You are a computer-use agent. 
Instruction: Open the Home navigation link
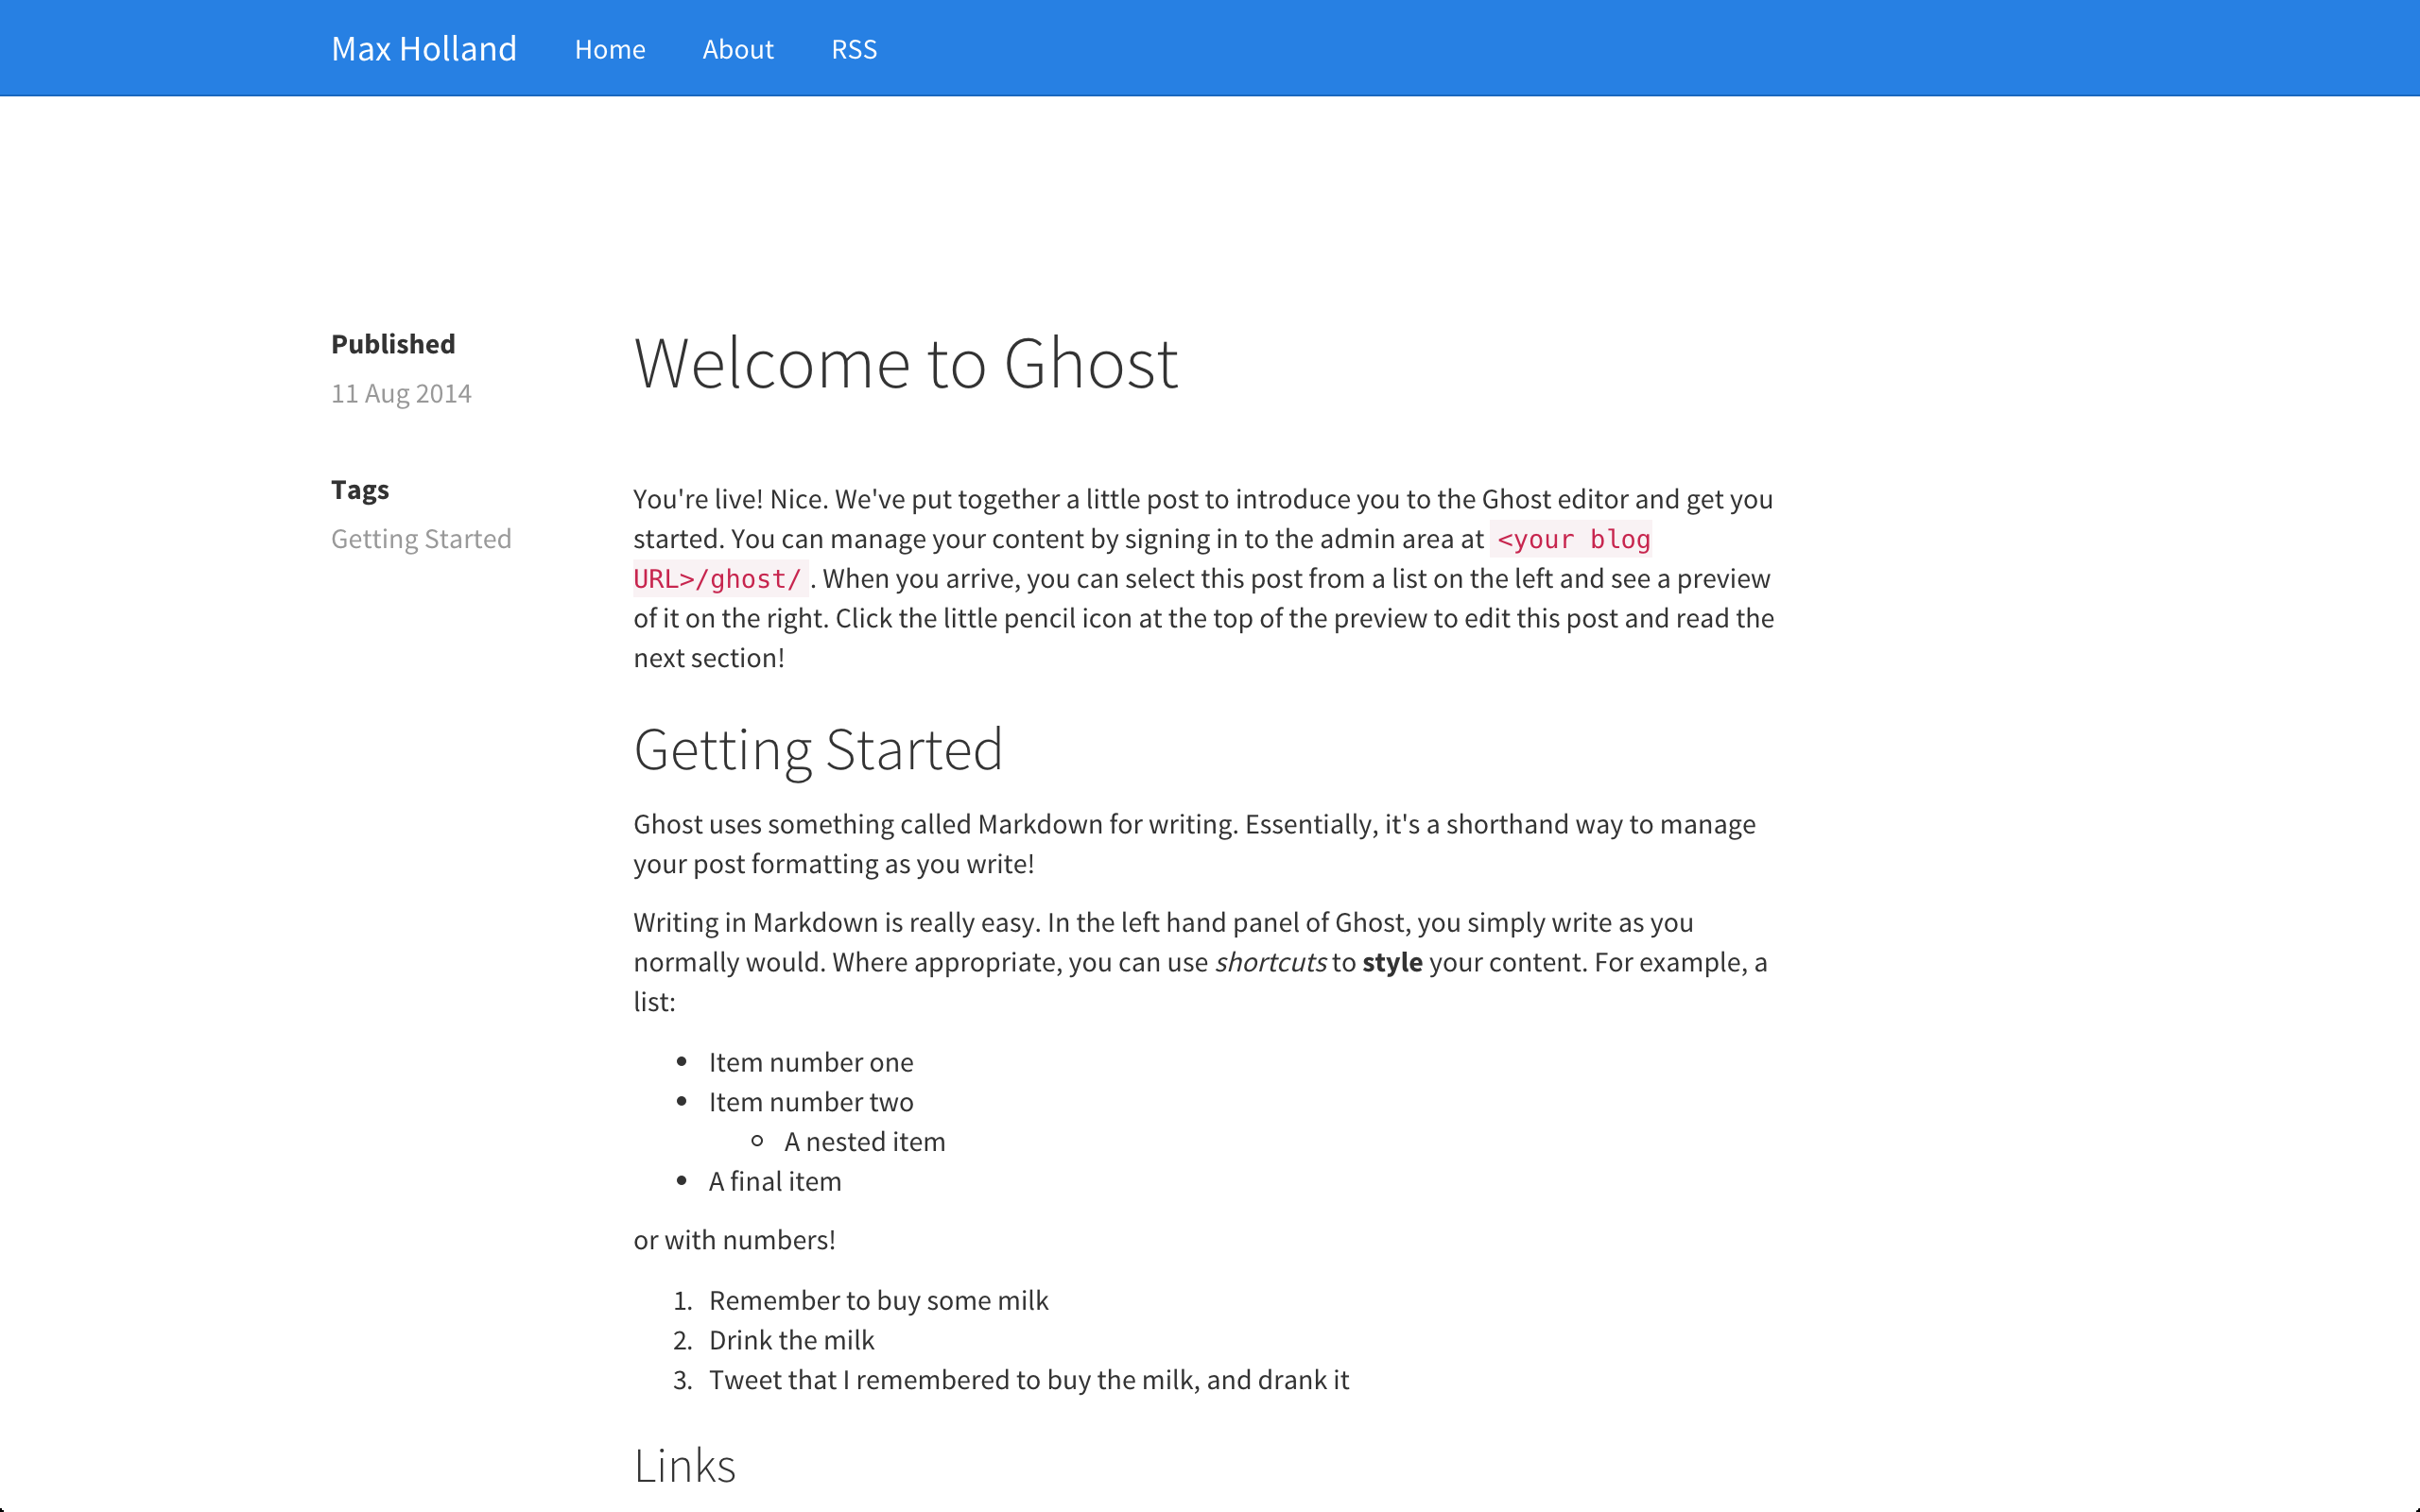609,48
